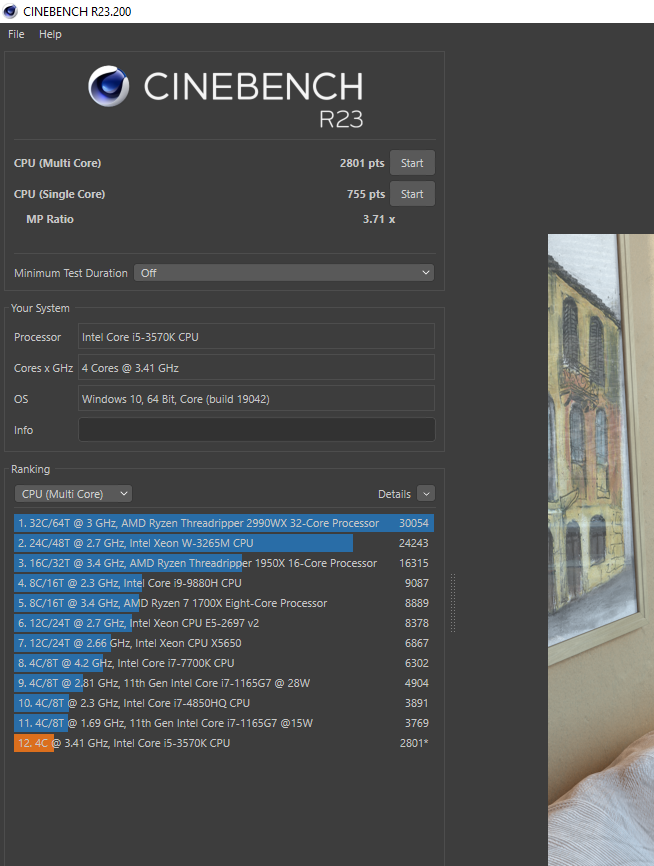
Task: Click the 2801 pts multi core score
Action: (x=362, y=163)
